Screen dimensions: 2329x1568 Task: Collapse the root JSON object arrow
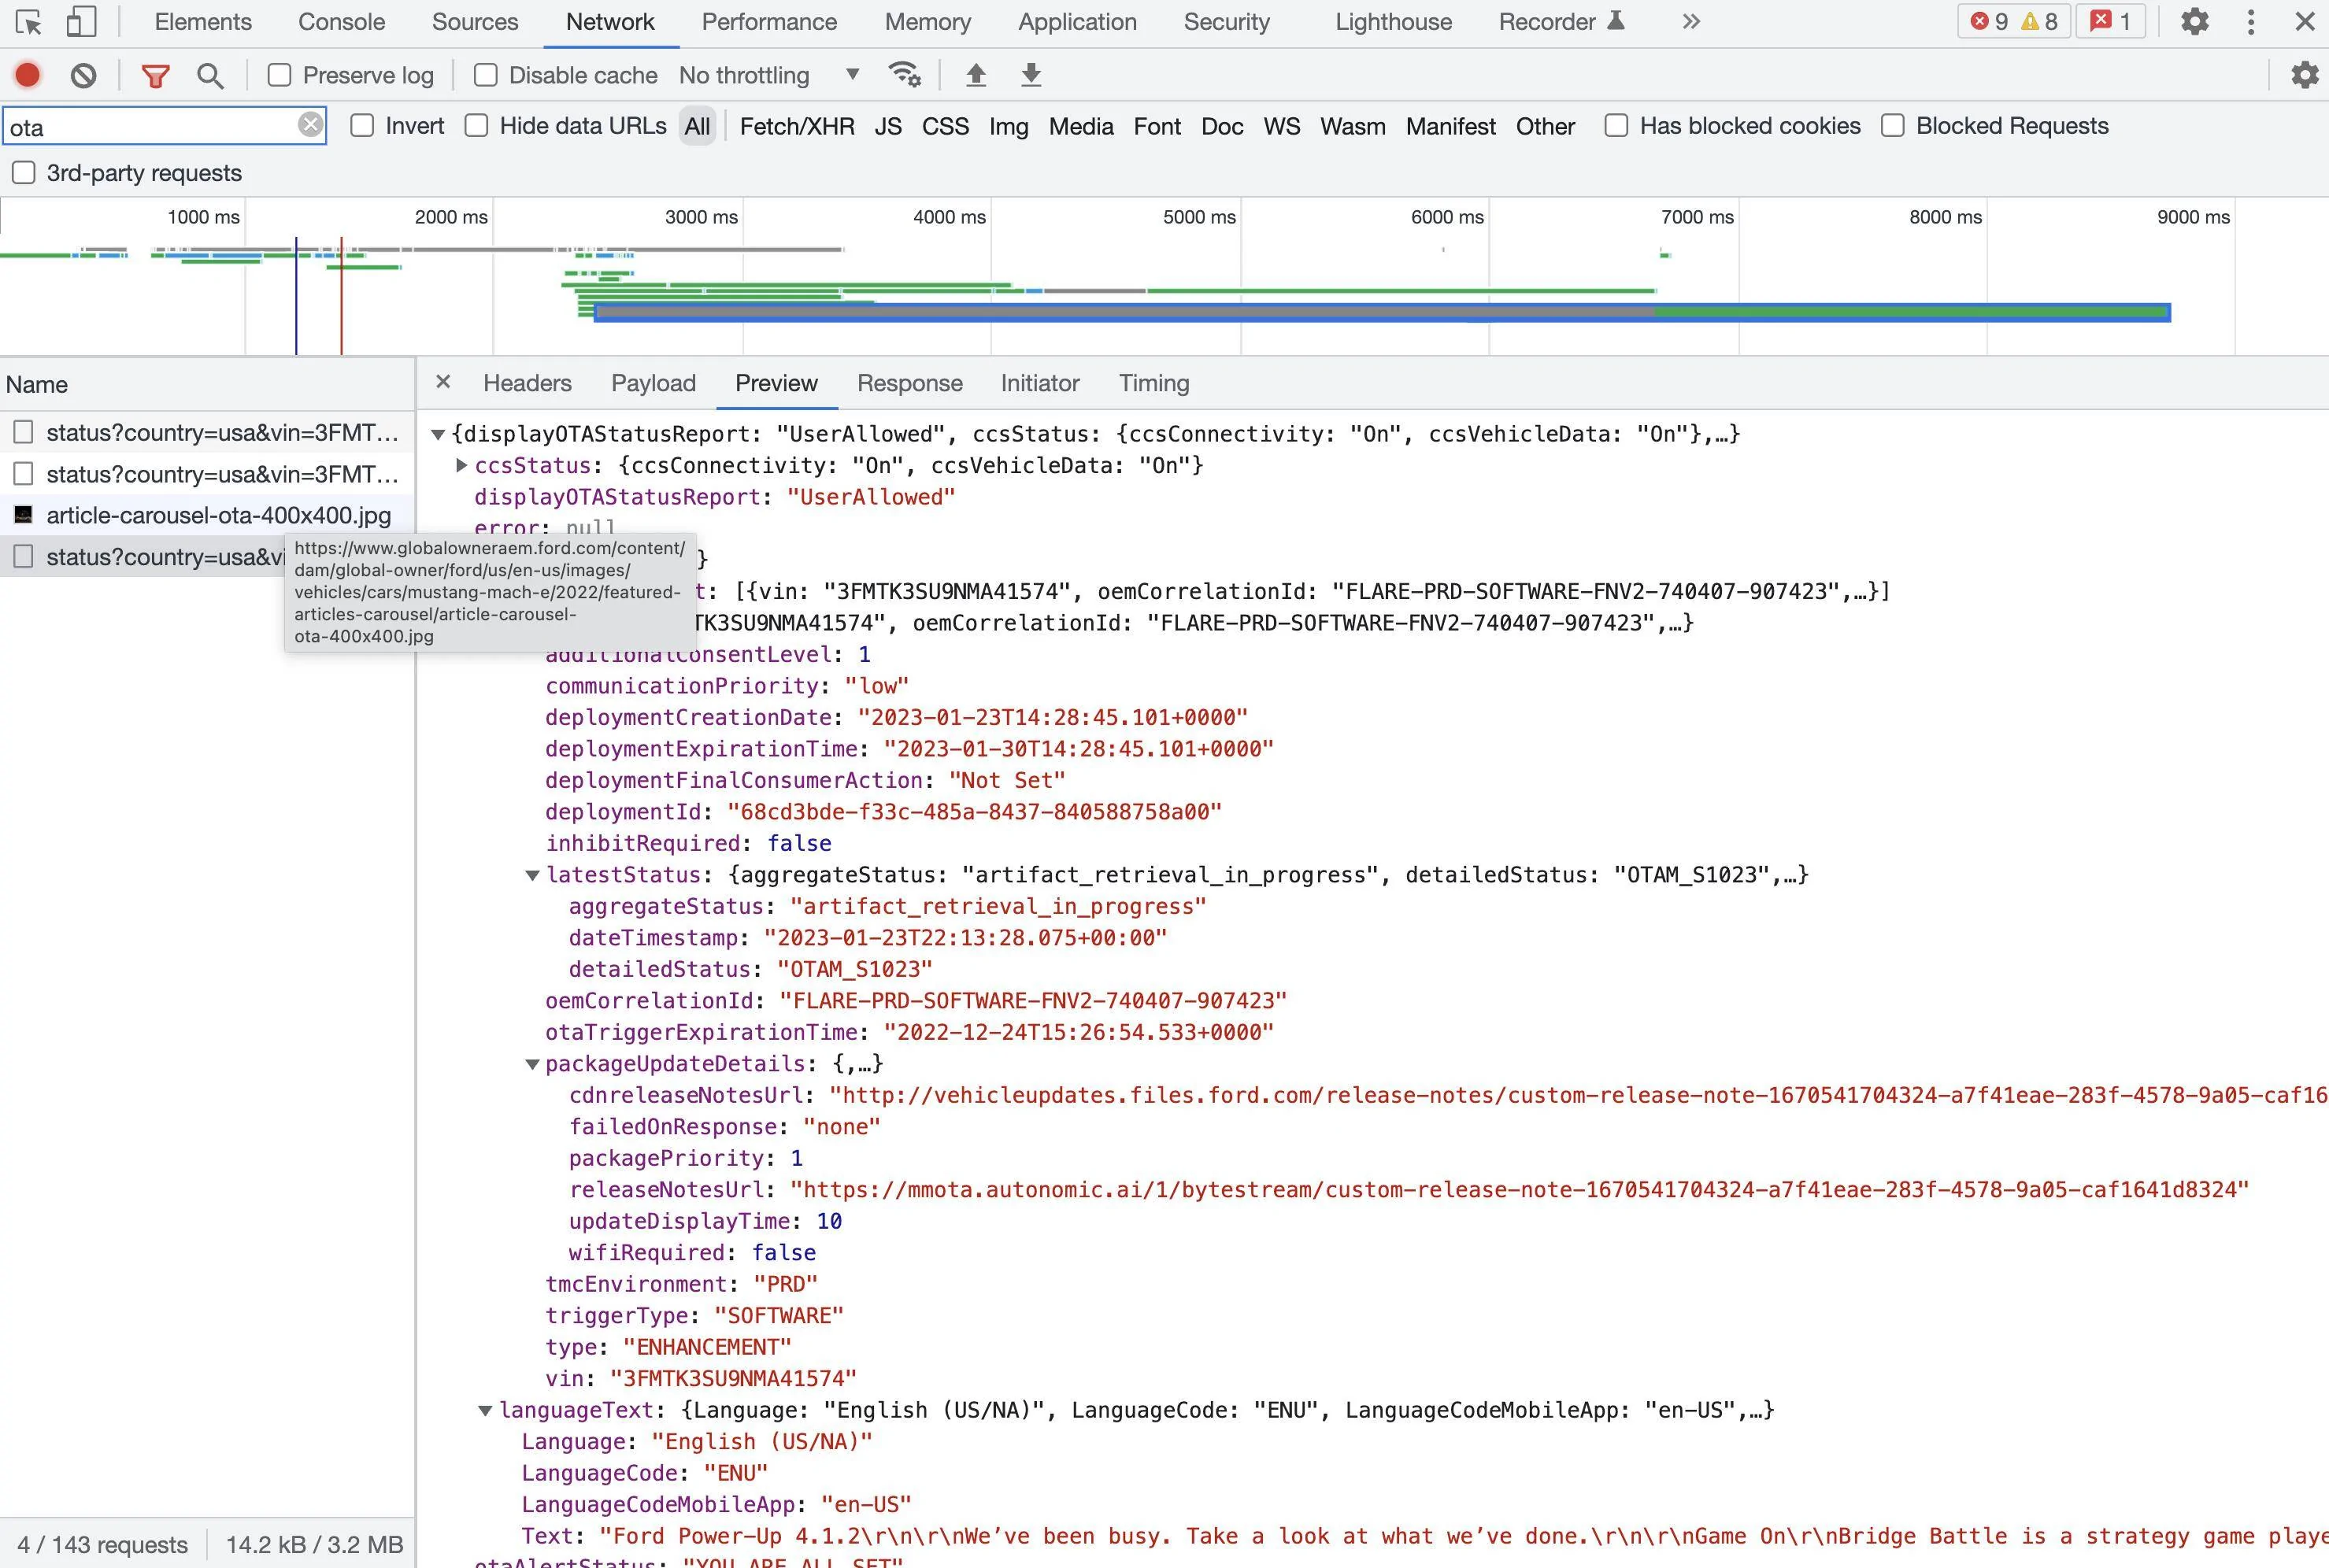[x=438, y=434]
